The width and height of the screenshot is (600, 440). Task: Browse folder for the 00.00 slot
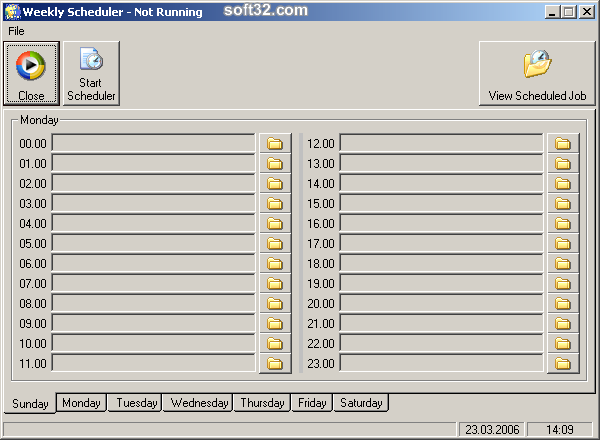pos(275,143)
